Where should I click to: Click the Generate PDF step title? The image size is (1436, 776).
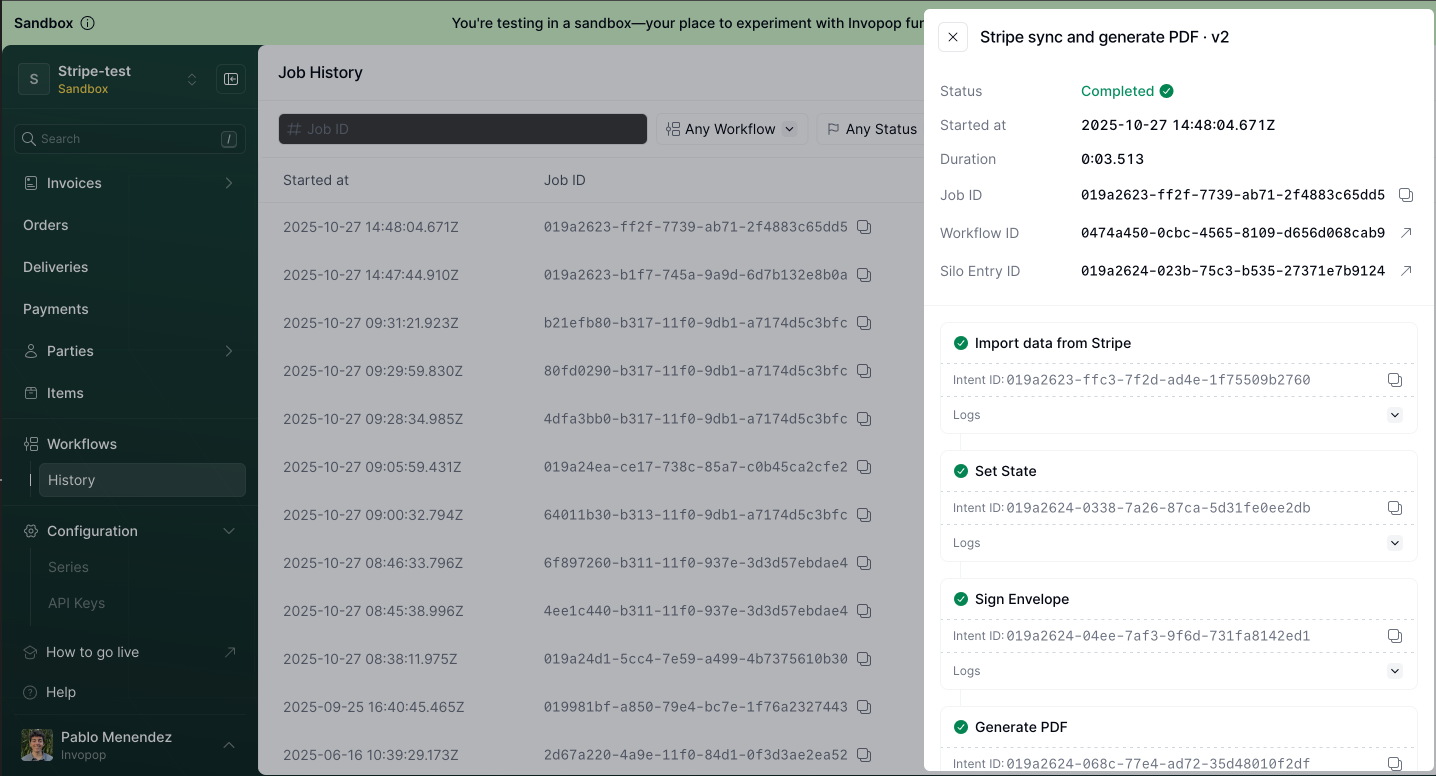tap(1021, 727)
